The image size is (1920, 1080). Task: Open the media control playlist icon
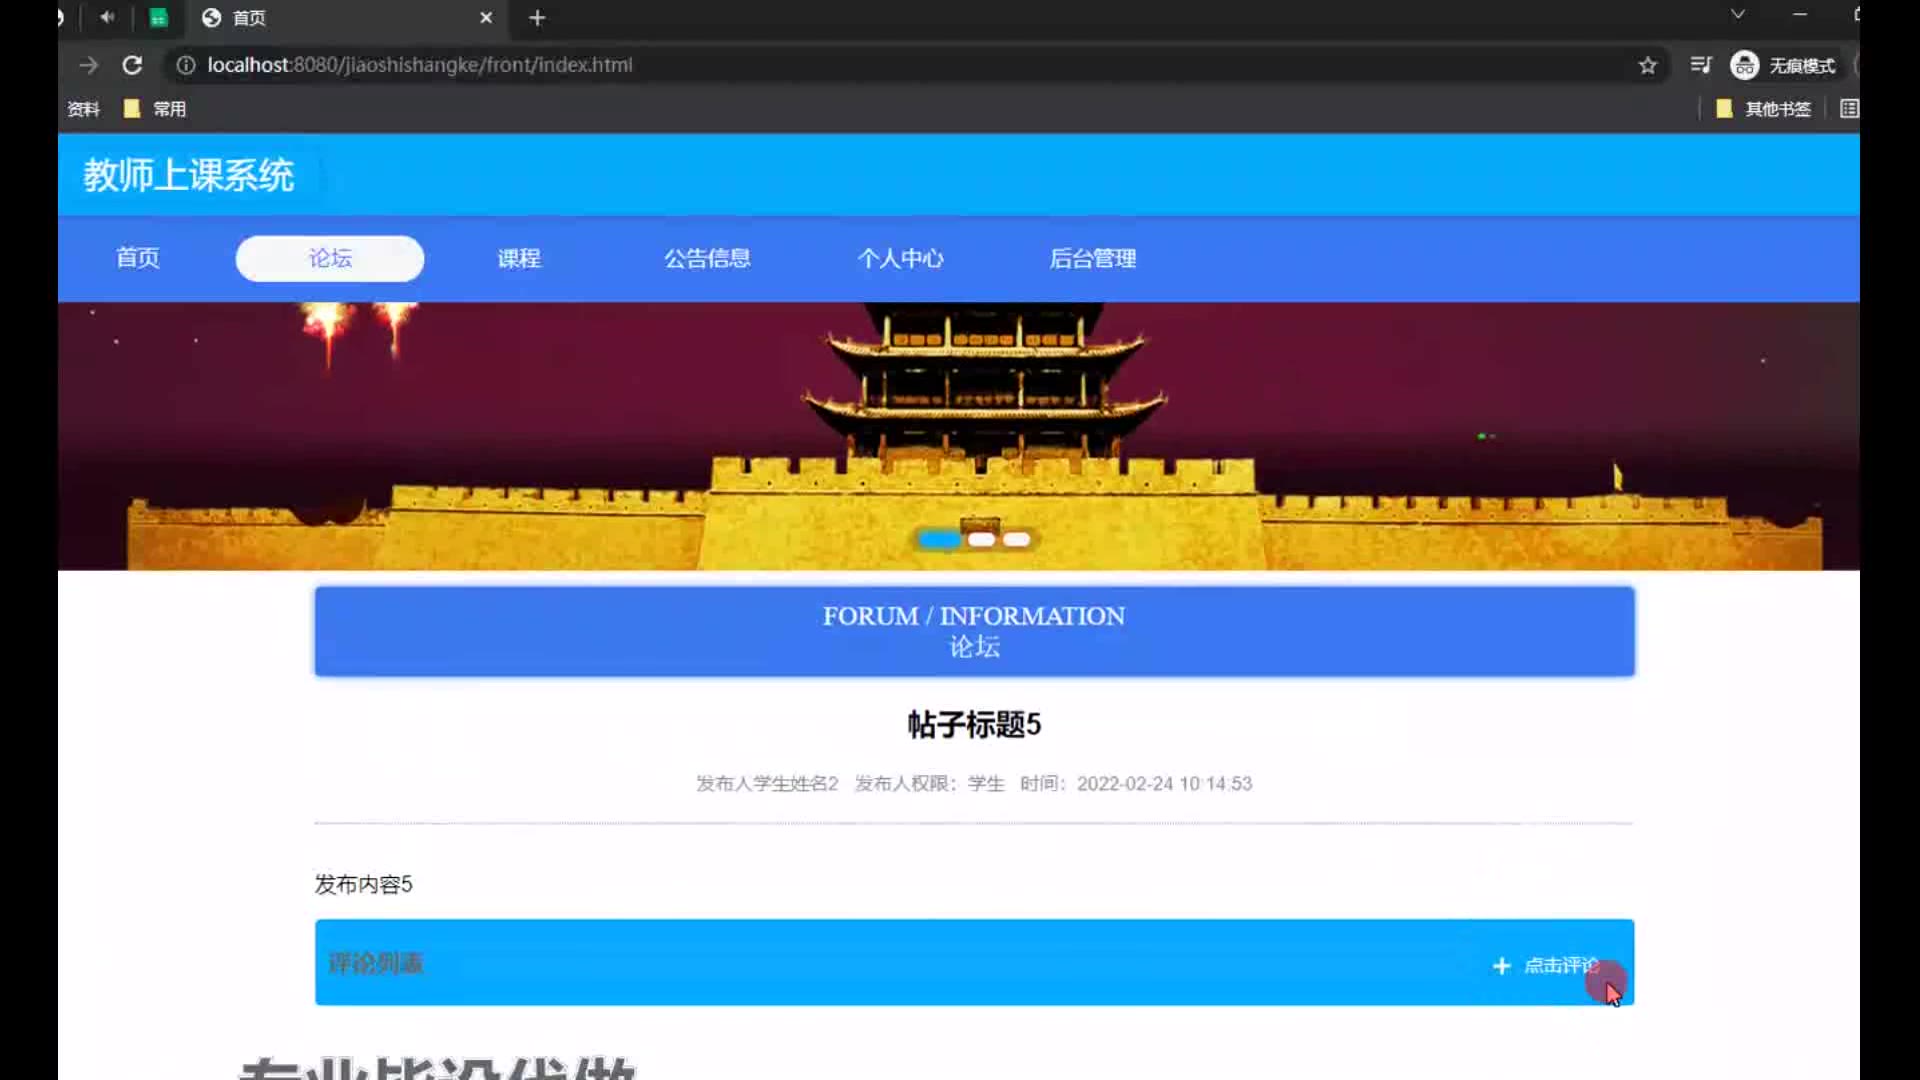[1700, 65]
